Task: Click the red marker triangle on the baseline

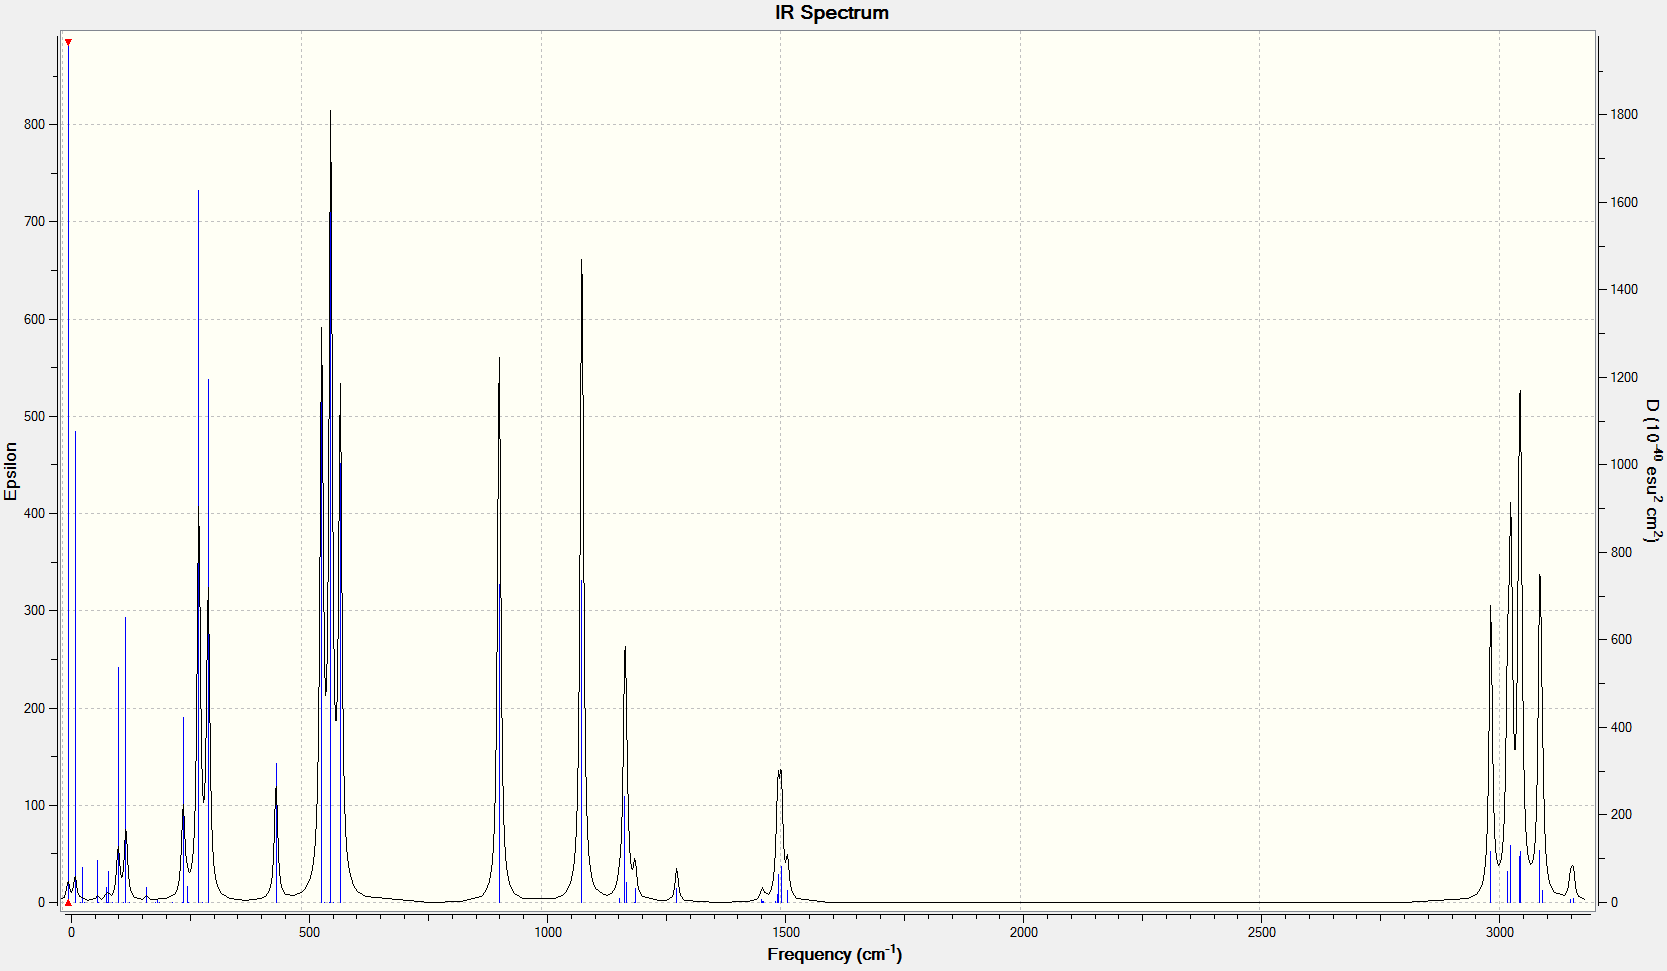Action: tap(68, 903)
